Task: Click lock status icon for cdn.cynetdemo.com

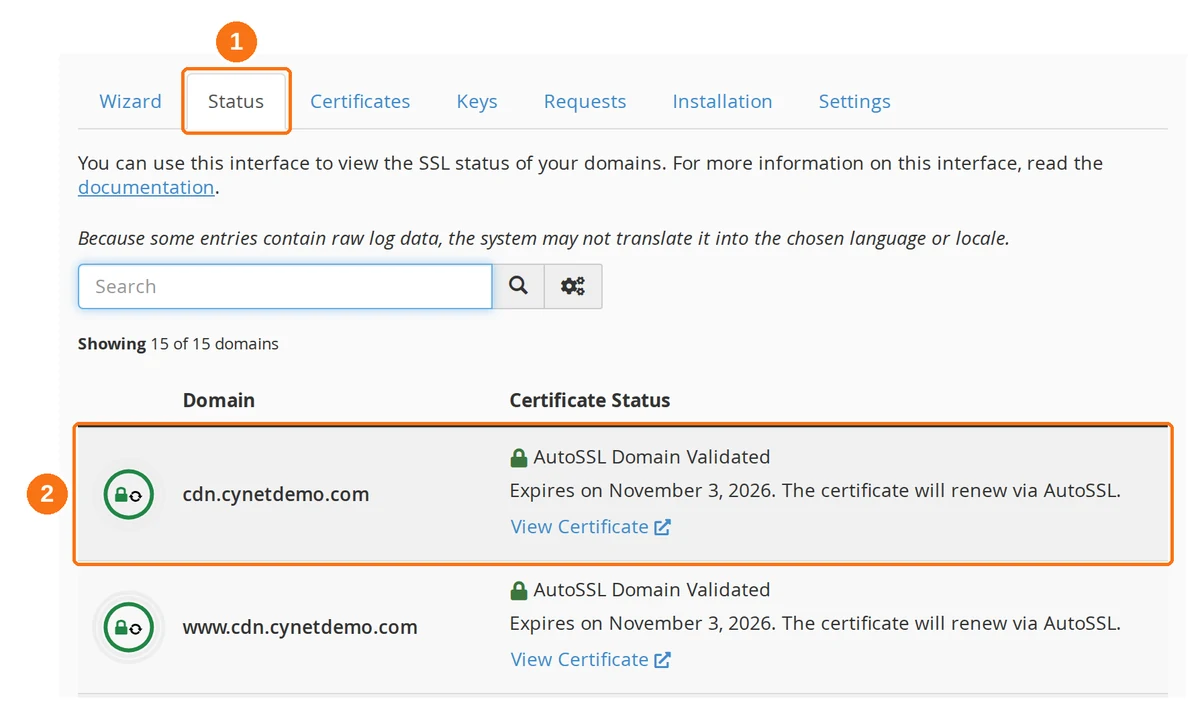Action: click(128, 494)
